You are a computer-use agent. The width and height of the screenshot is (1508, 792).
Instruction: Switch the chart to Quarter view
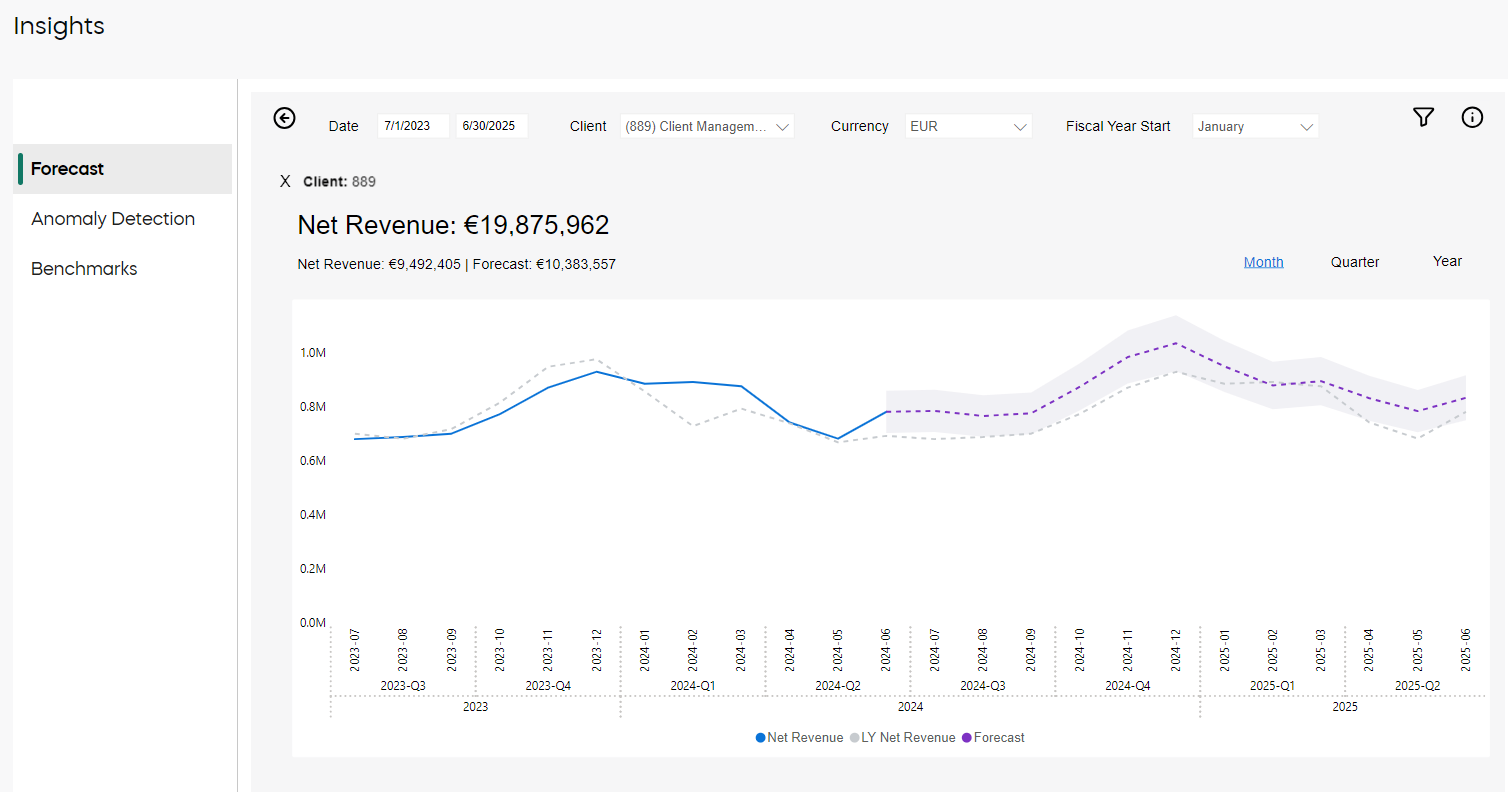[1355, 262]
